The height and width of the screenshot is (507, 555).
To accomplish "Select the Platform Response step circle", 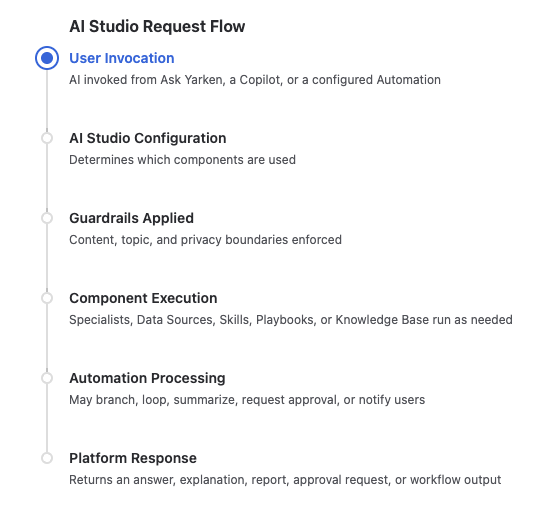I will (x=47, y=458).
